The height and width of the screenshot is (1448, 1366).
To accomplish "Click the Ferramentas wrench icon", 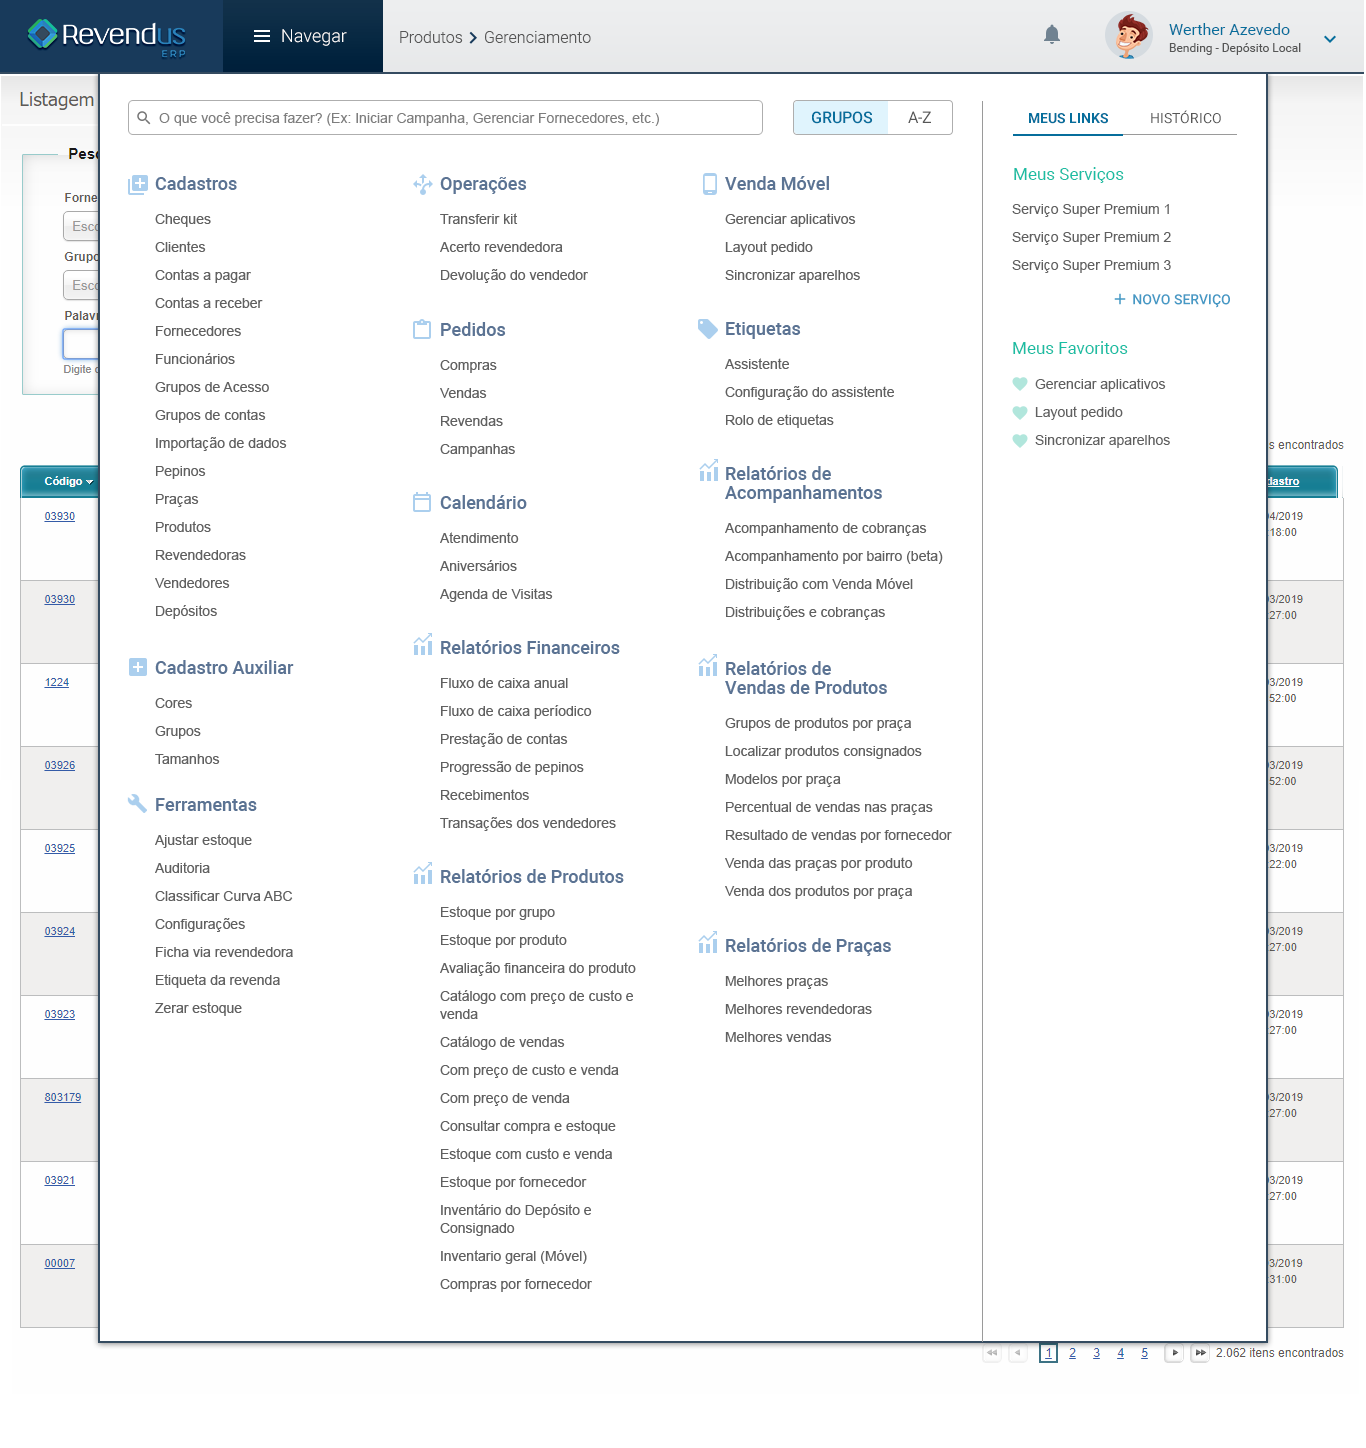I will pyautogui.click(x=137, y=804).
